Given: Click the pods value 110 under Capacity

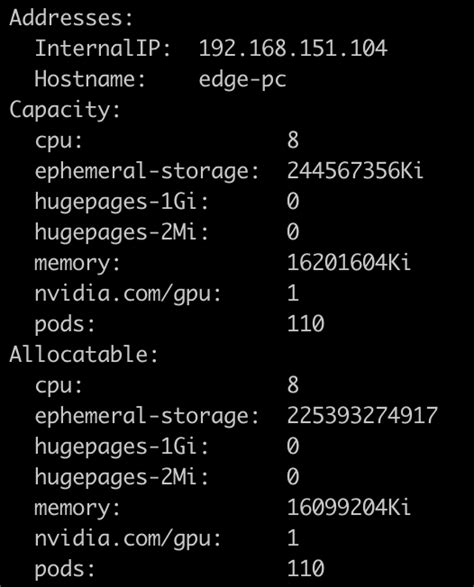Looking at the screenshot, I should tap(306, 323).
